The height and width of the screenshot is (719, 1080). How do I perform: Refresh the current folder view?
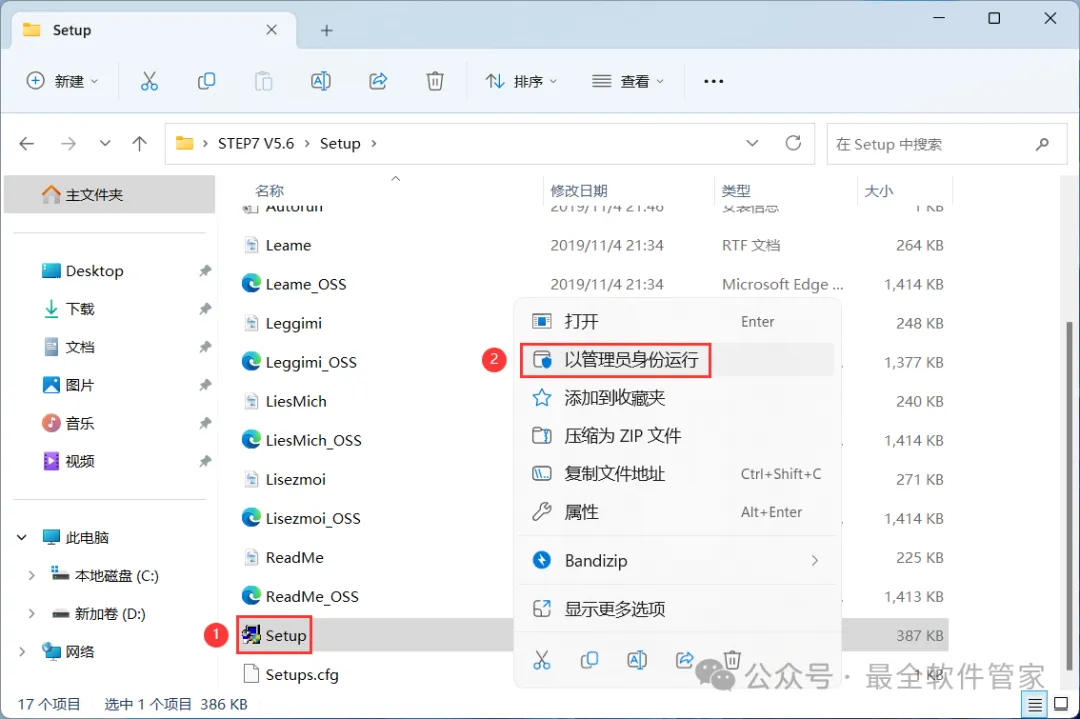click(793, 143)
